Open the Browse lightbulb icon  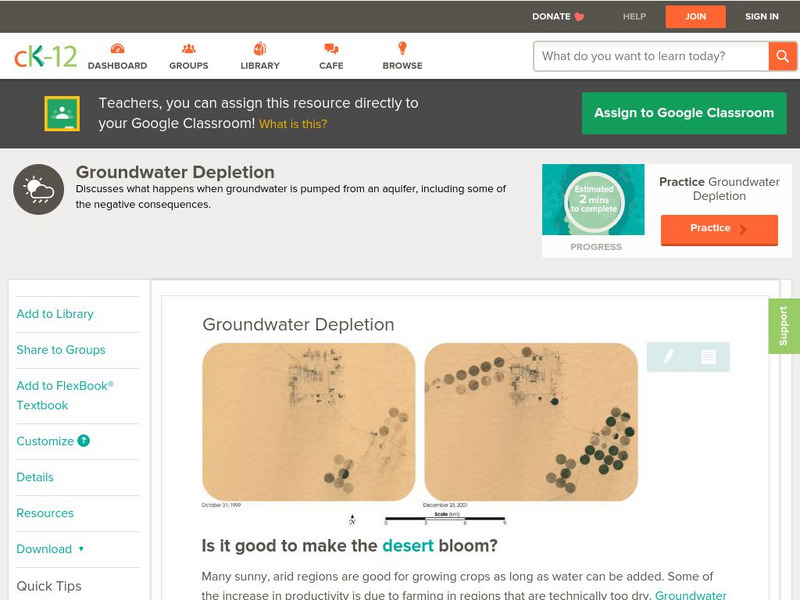click(403, 48)
